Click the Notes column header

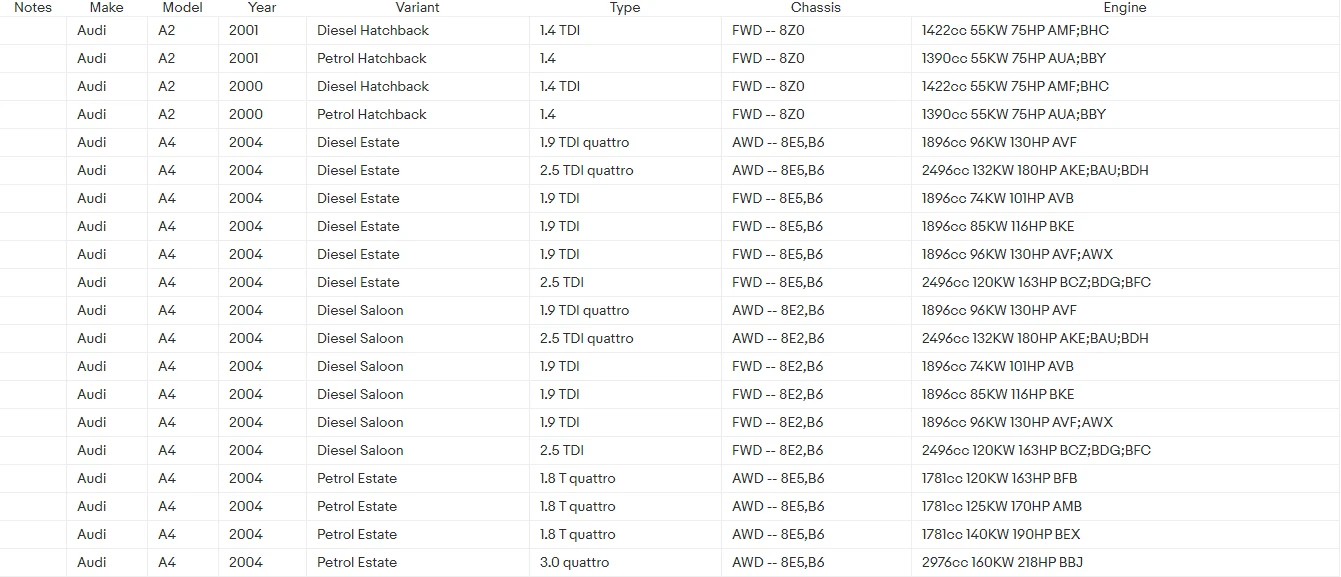(33, 8)
